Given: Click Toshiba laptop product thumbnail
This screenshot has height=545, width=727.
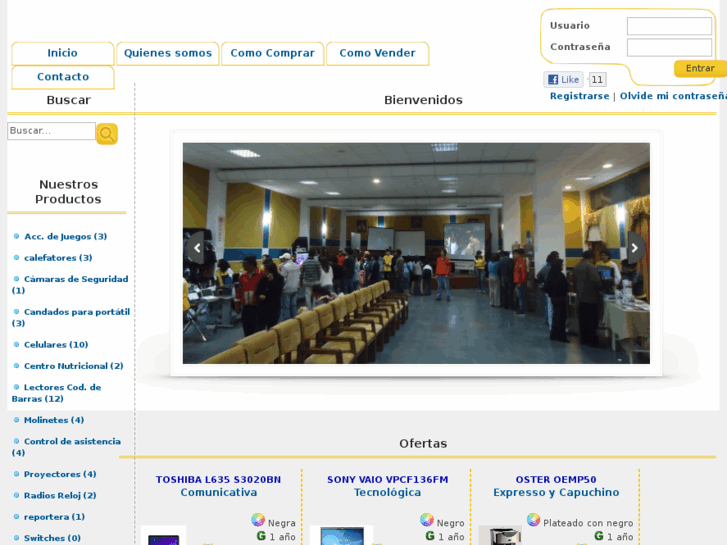Looking at the screenshot, I should pyautogui.click(x=164, y=536).
